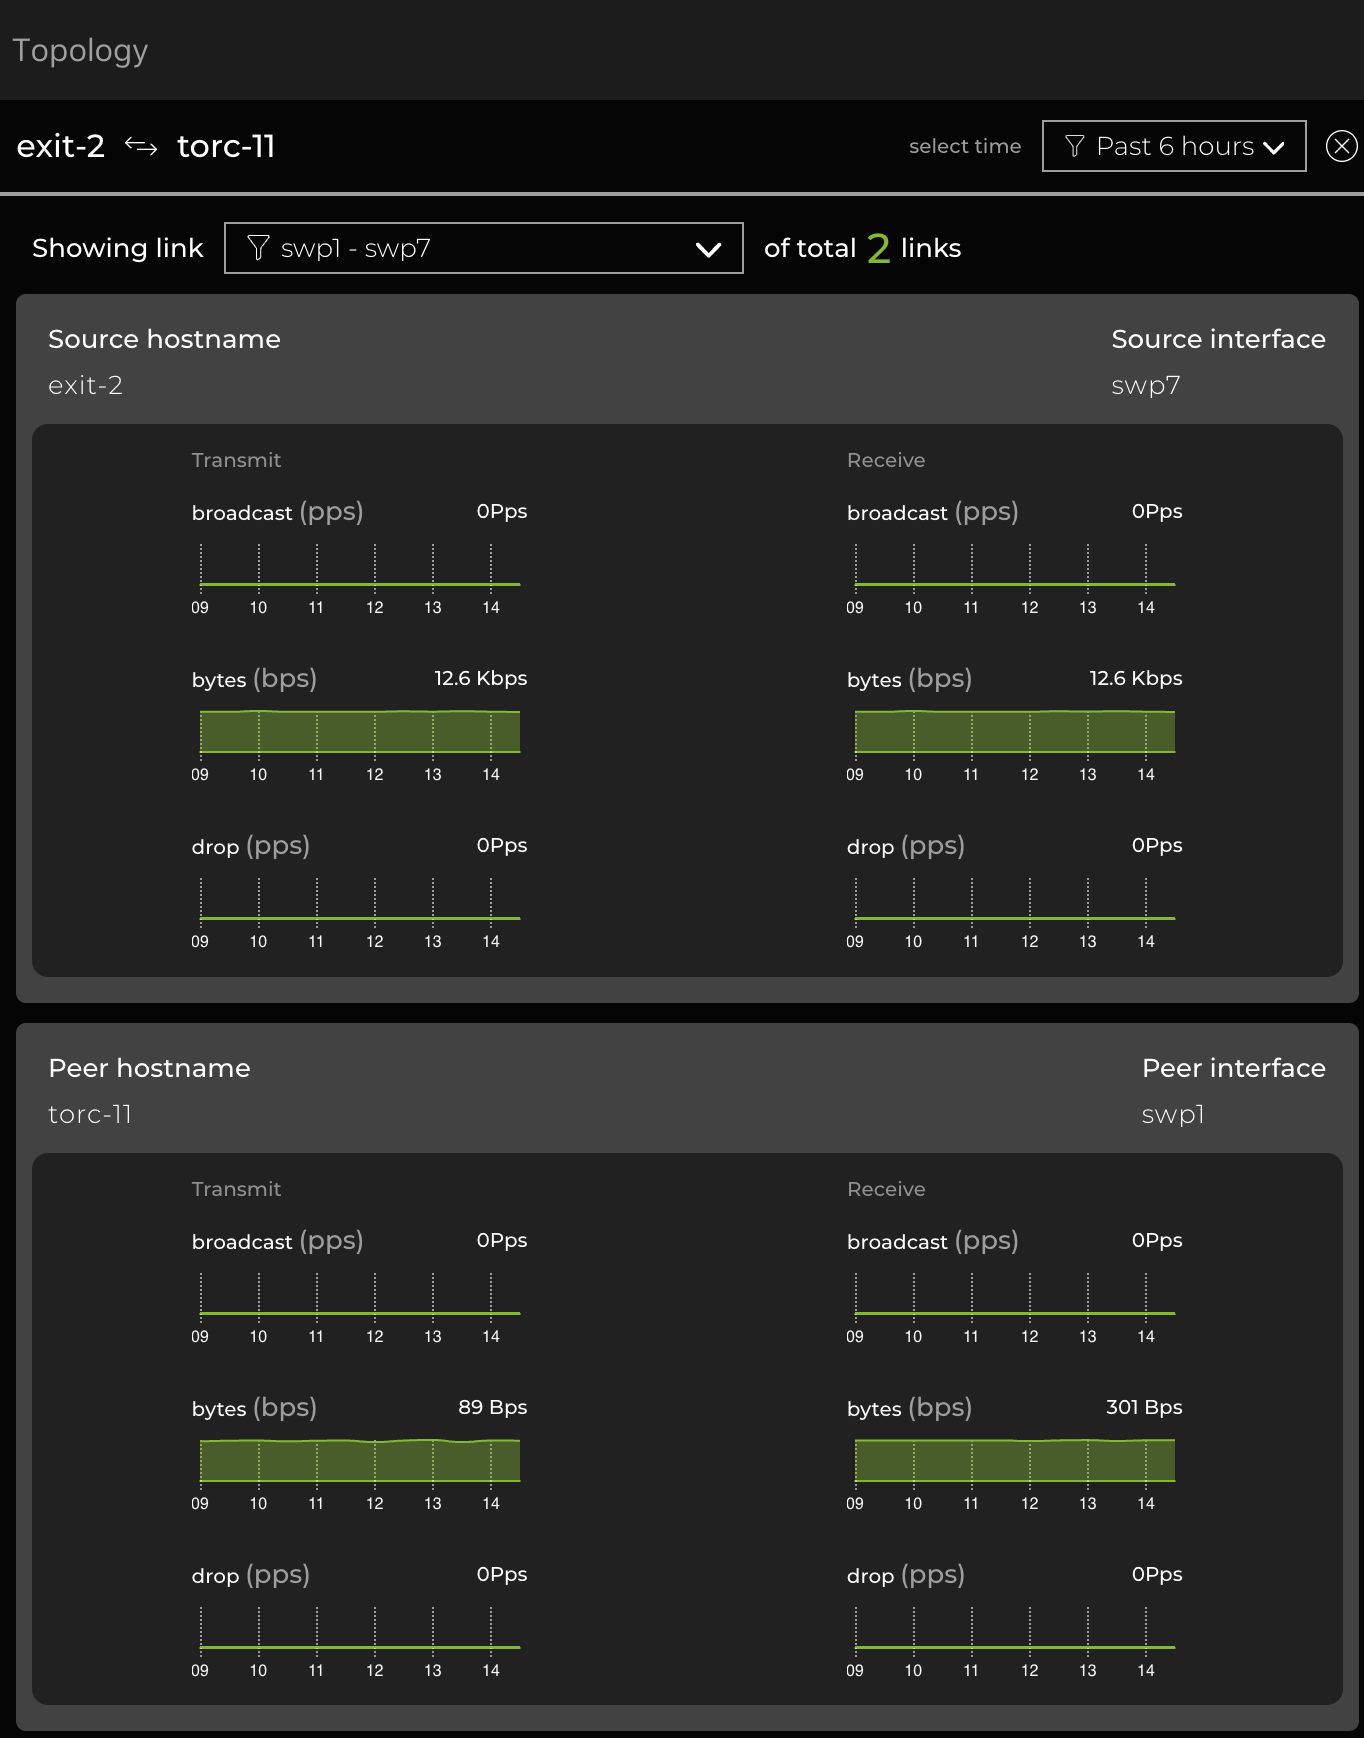Click torc-11 receive bytes chart showing 301 Bps
Viewport: 1364px width, 1738px height.
(x=1014, y=1461)
